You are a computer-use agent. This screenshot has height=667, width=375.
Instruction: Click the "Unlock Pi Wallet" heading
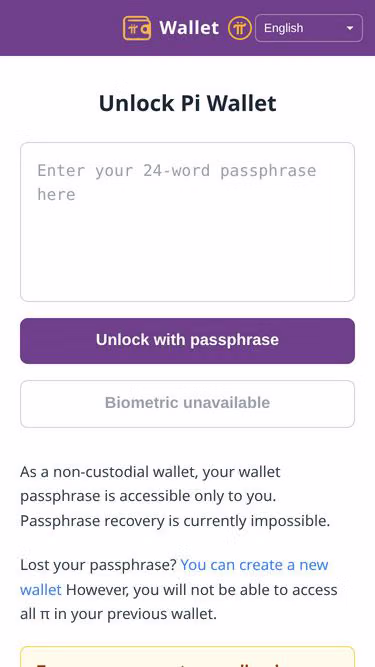coord(188,103)
